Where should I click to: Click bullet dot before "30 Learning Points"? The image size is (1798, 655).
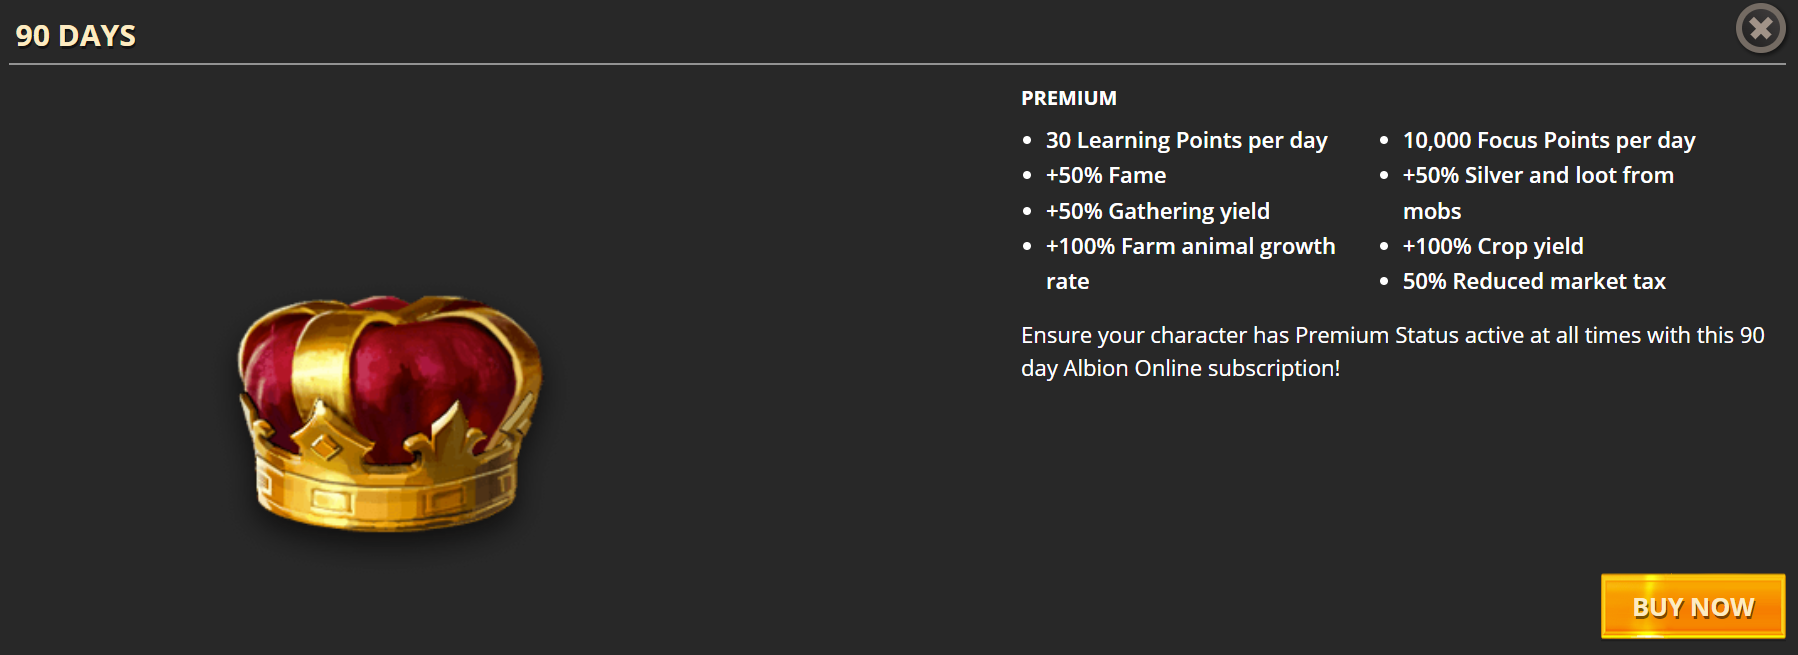1027,141
